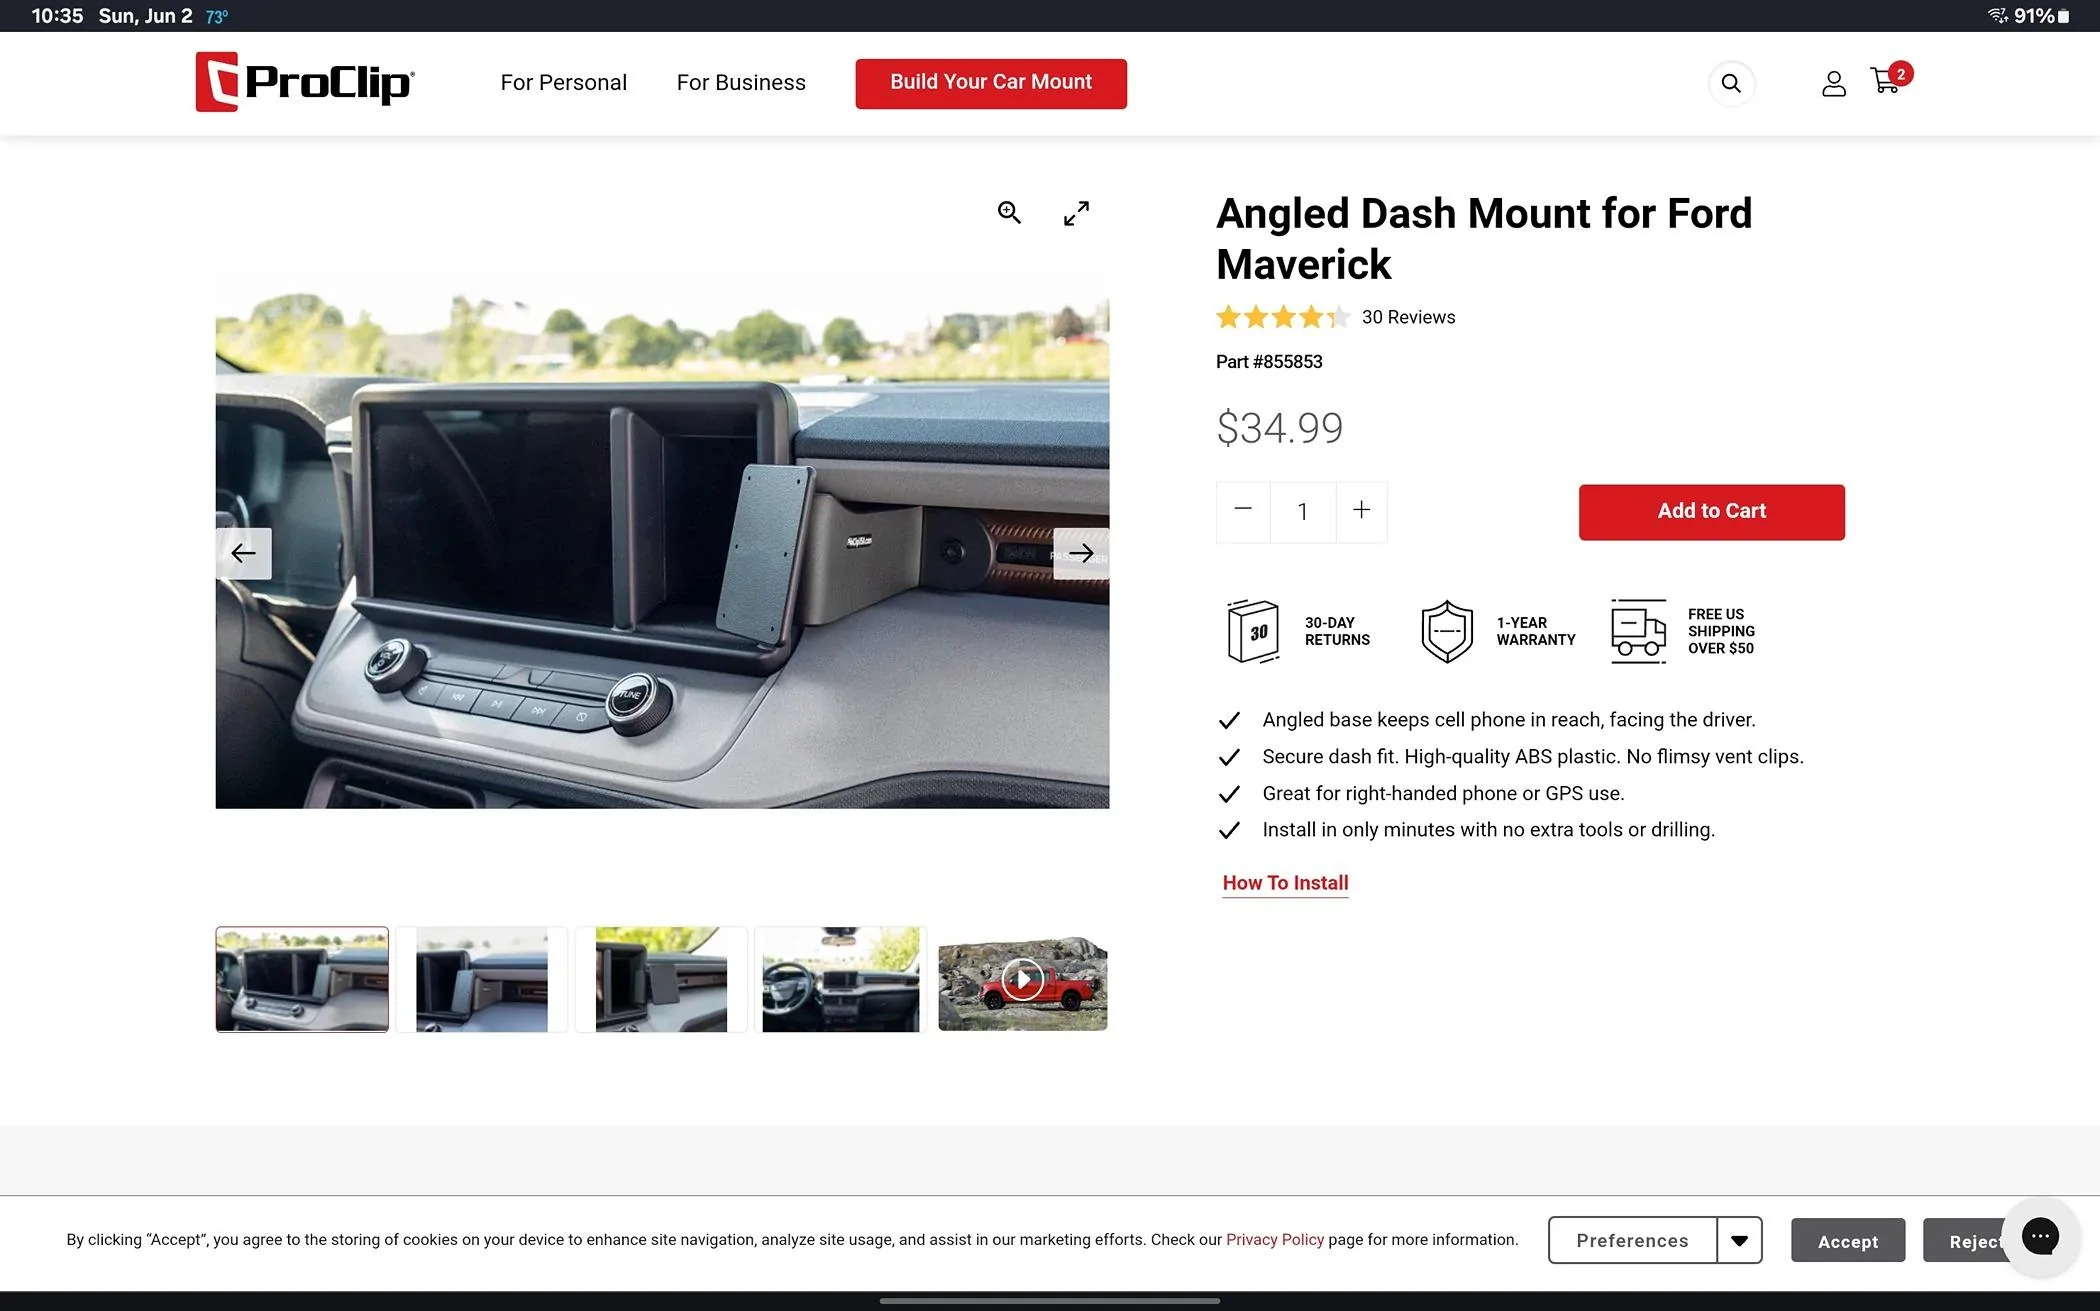Click checkmark beside 'Great for right-handed phone'
2100x1311 pixels.
pos(1229,794)
